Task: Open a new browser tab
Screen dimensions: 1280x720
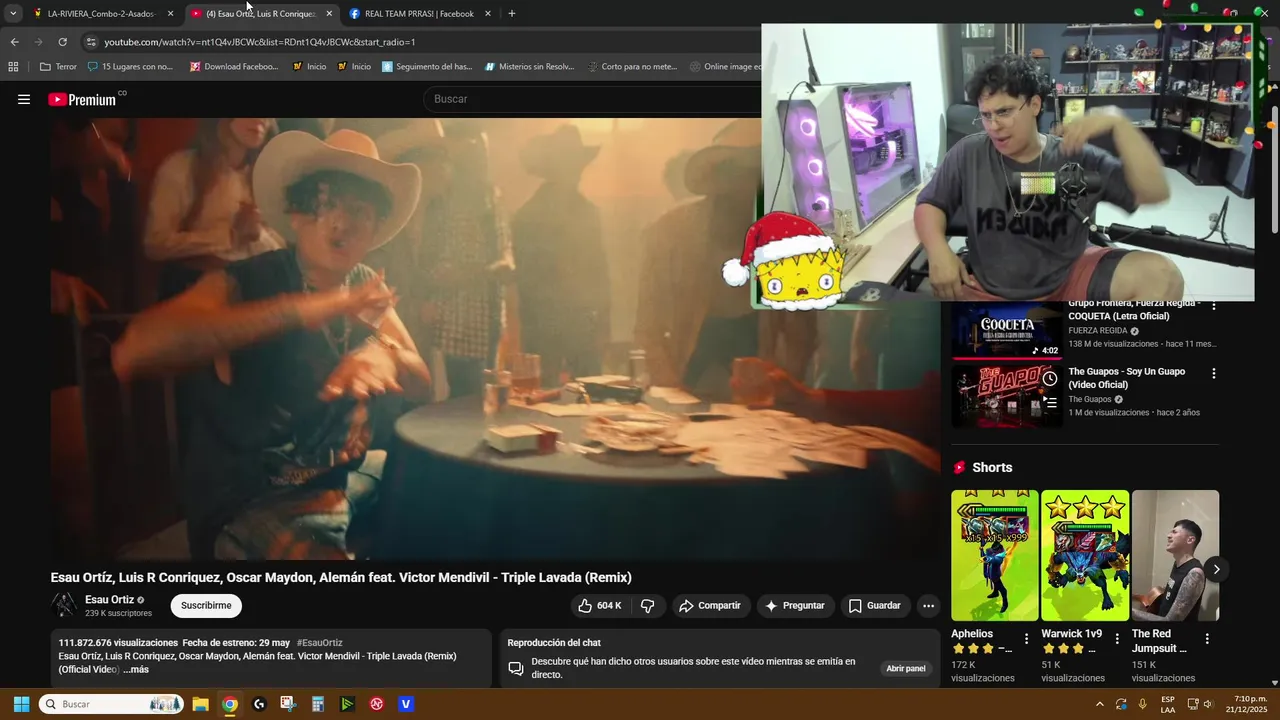Action: tap(512, 14)
